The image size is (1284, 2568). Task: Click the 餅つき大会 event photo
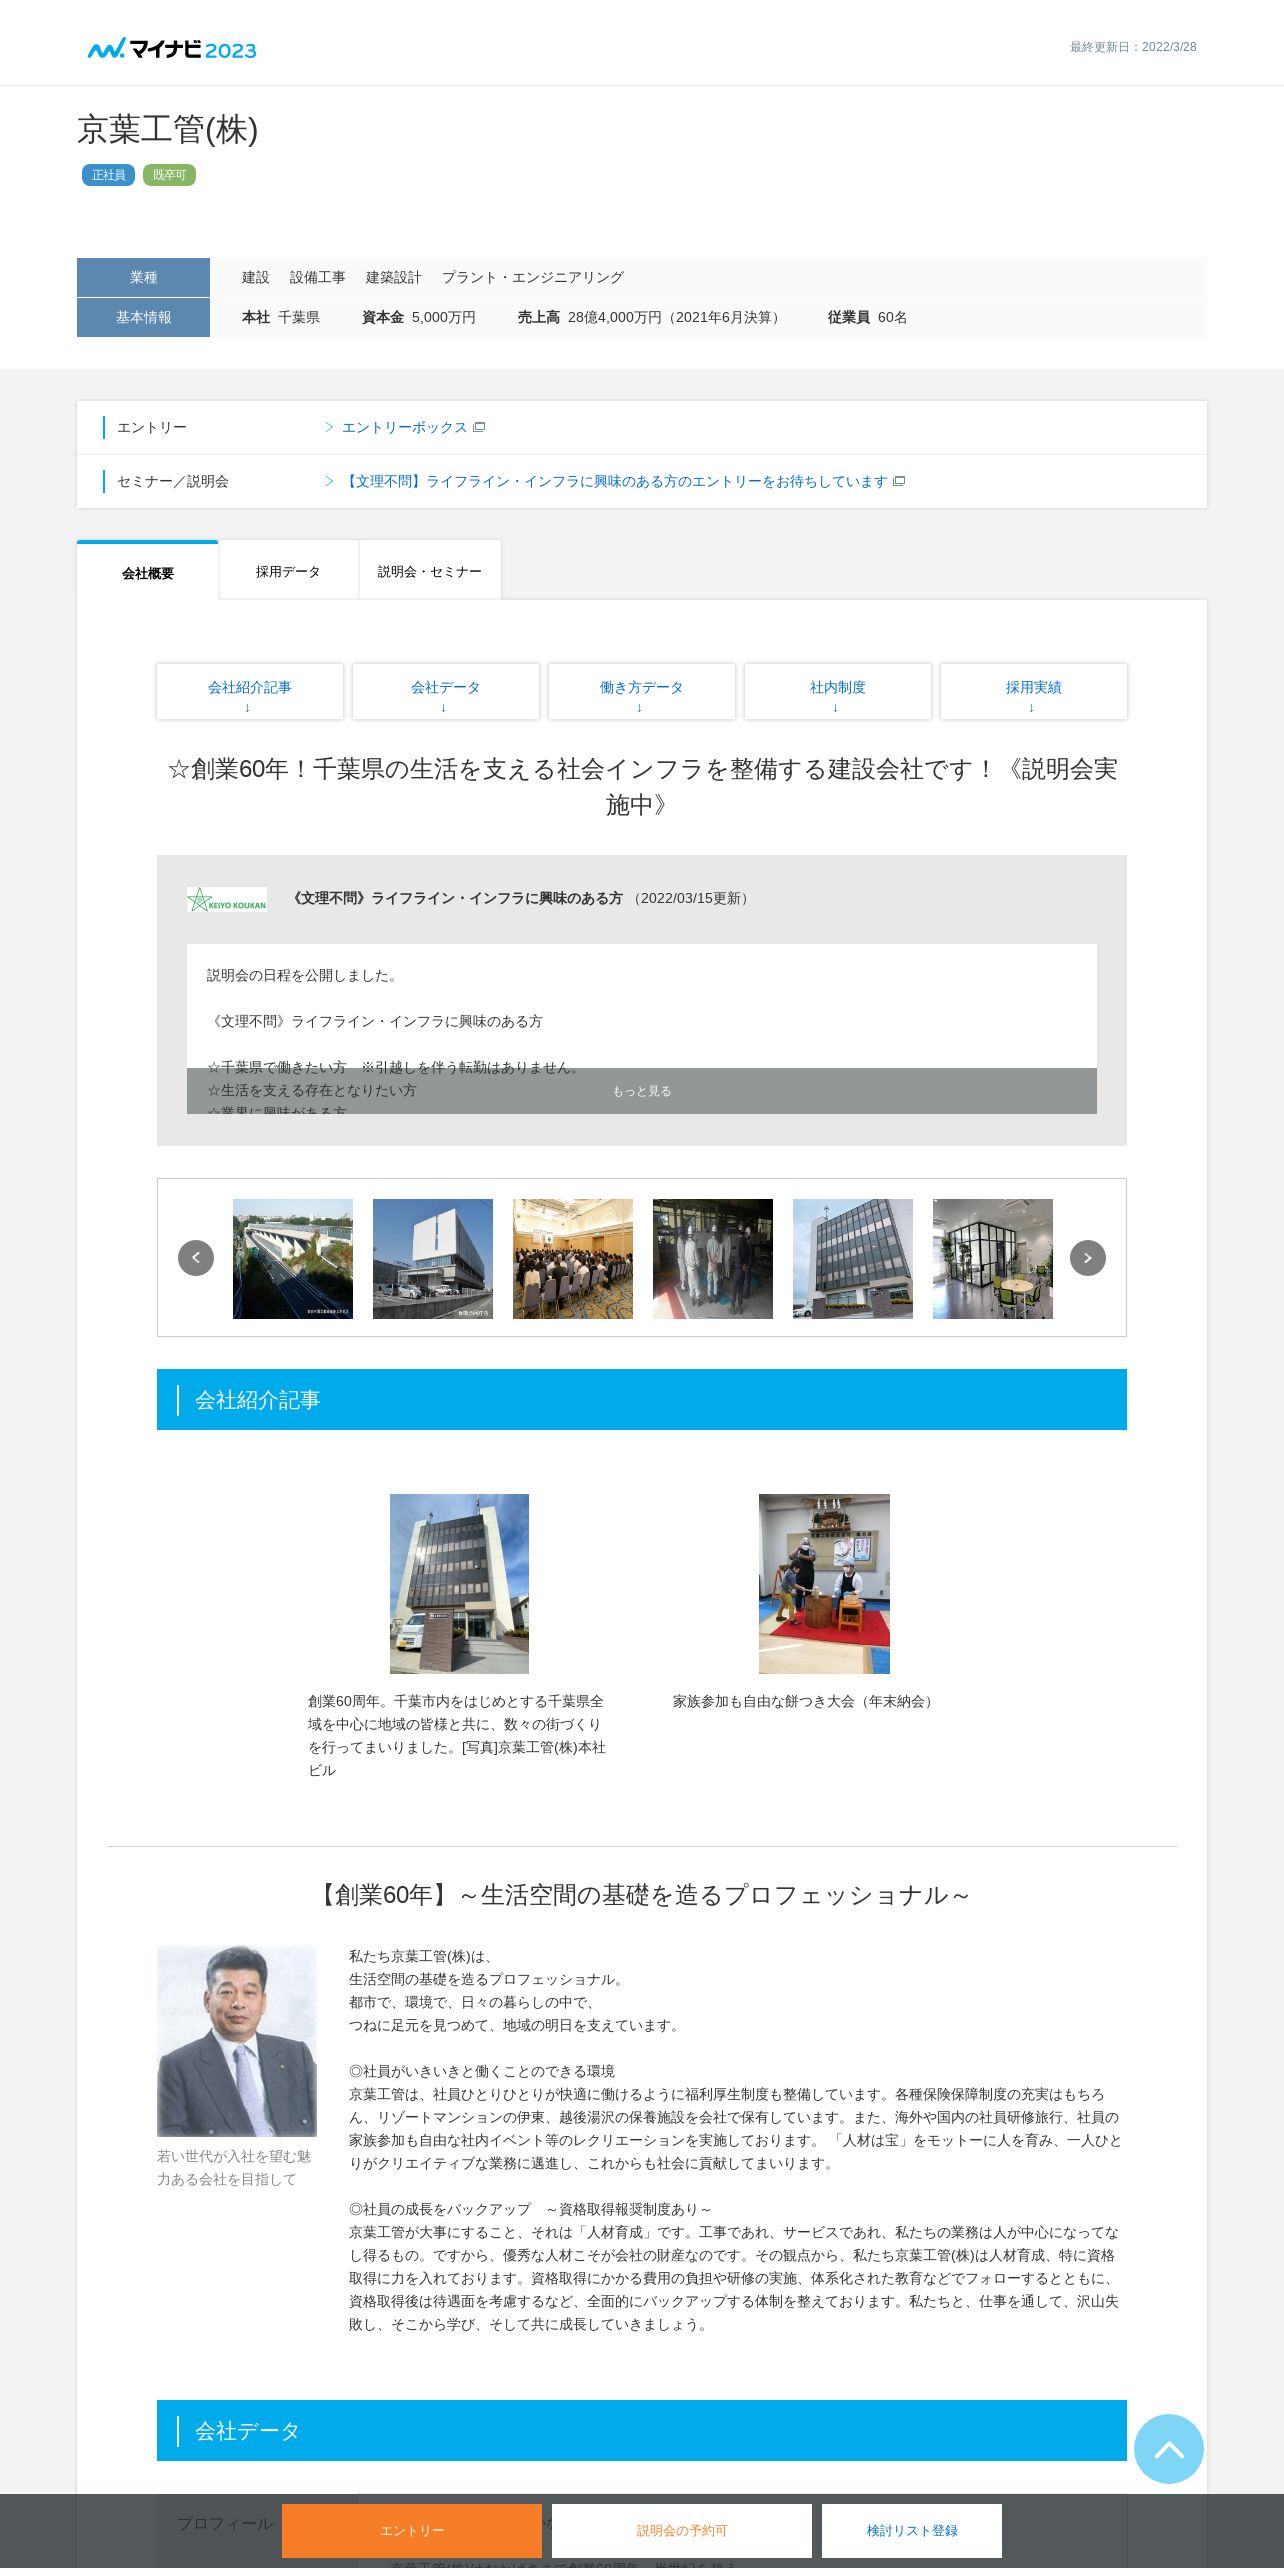coord(824,1584)
